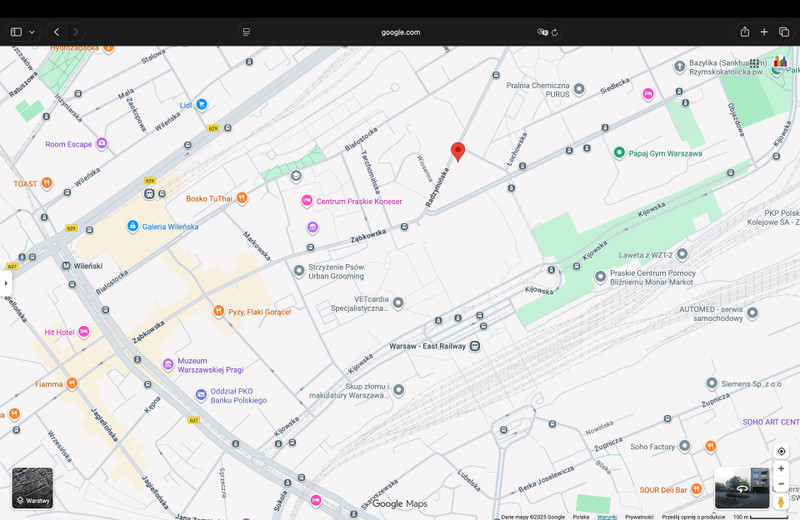Click the red location pin marker
800x520 pixels.
pyautogui.click(x=458, y=151)
